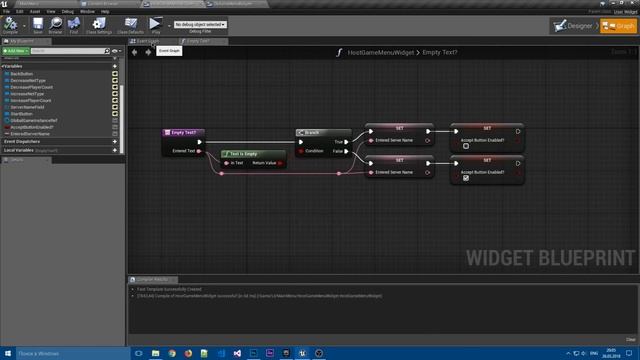The height and width of the screenshot is (360, 640).
Task: Select the GlobalGameInstanceRef variable
Action: click(x=34, y=120)
